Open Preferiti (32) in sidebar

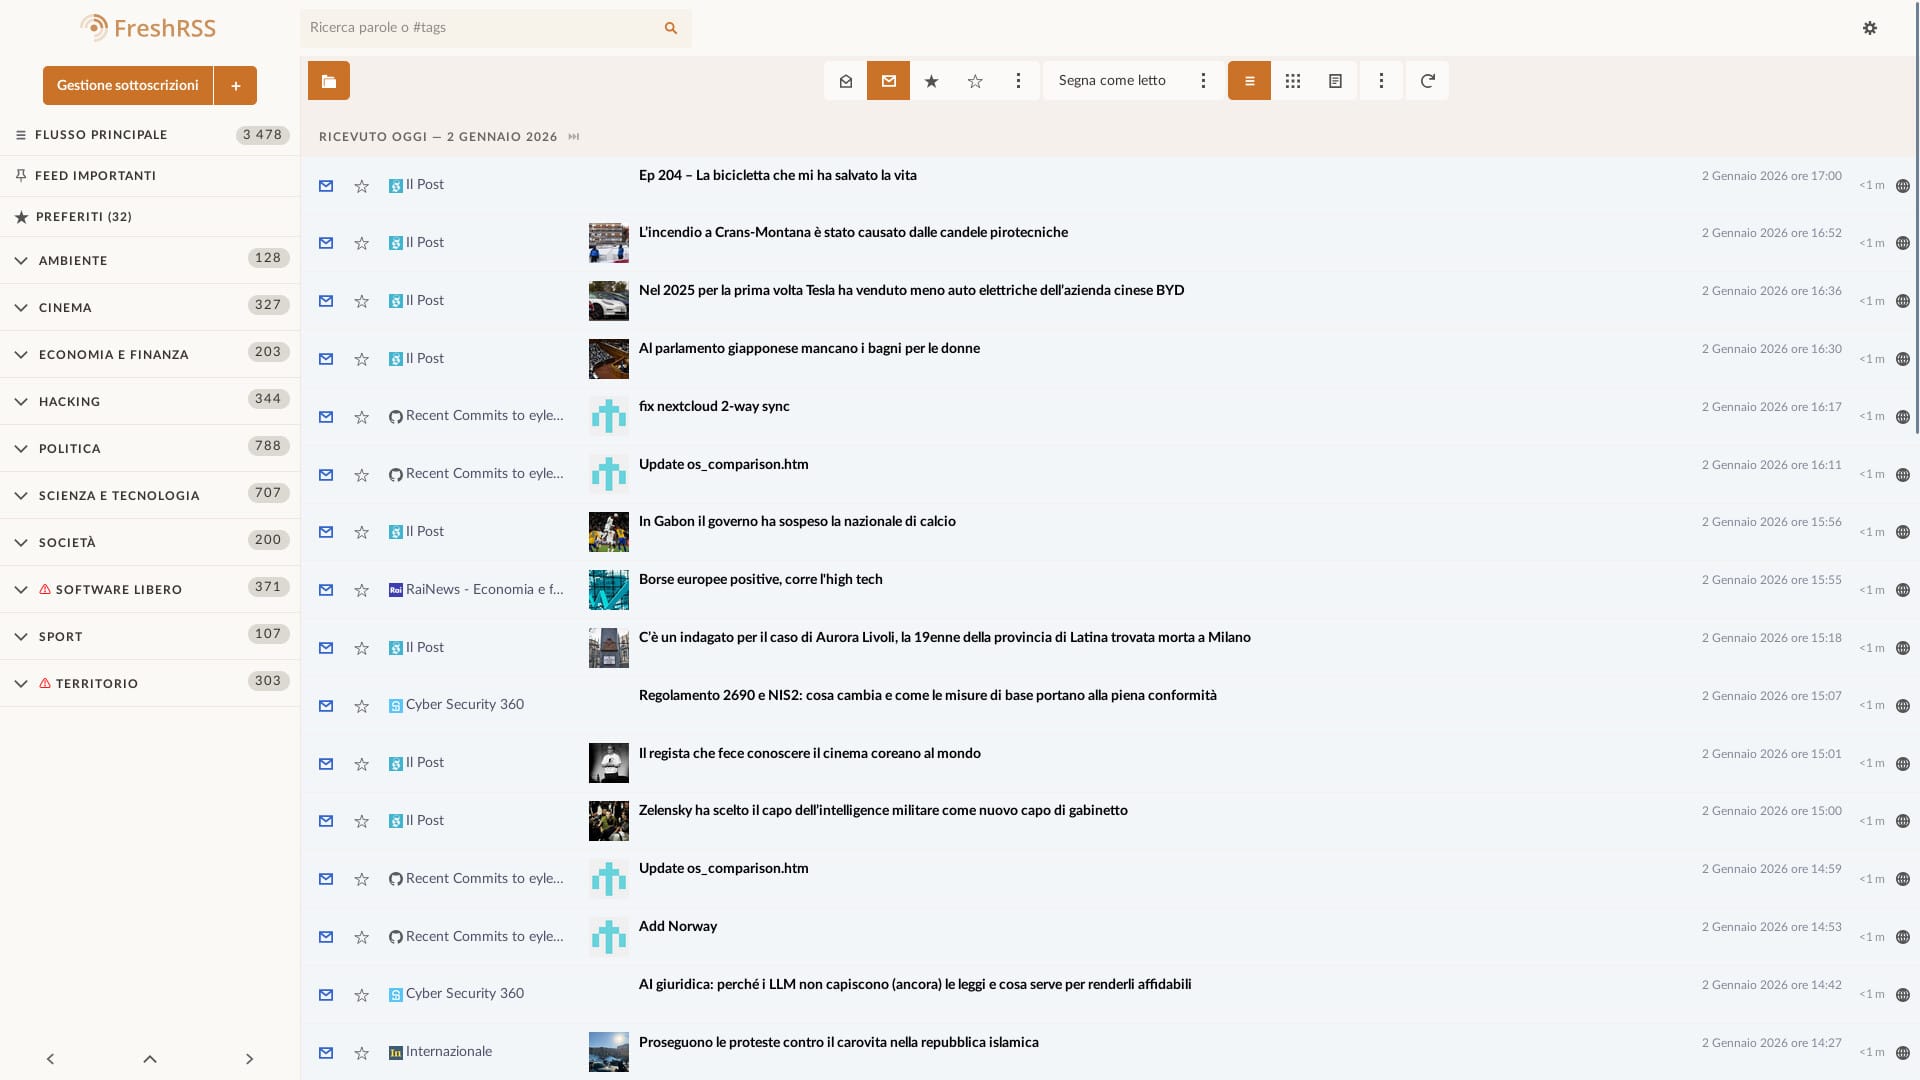(84, 217)
